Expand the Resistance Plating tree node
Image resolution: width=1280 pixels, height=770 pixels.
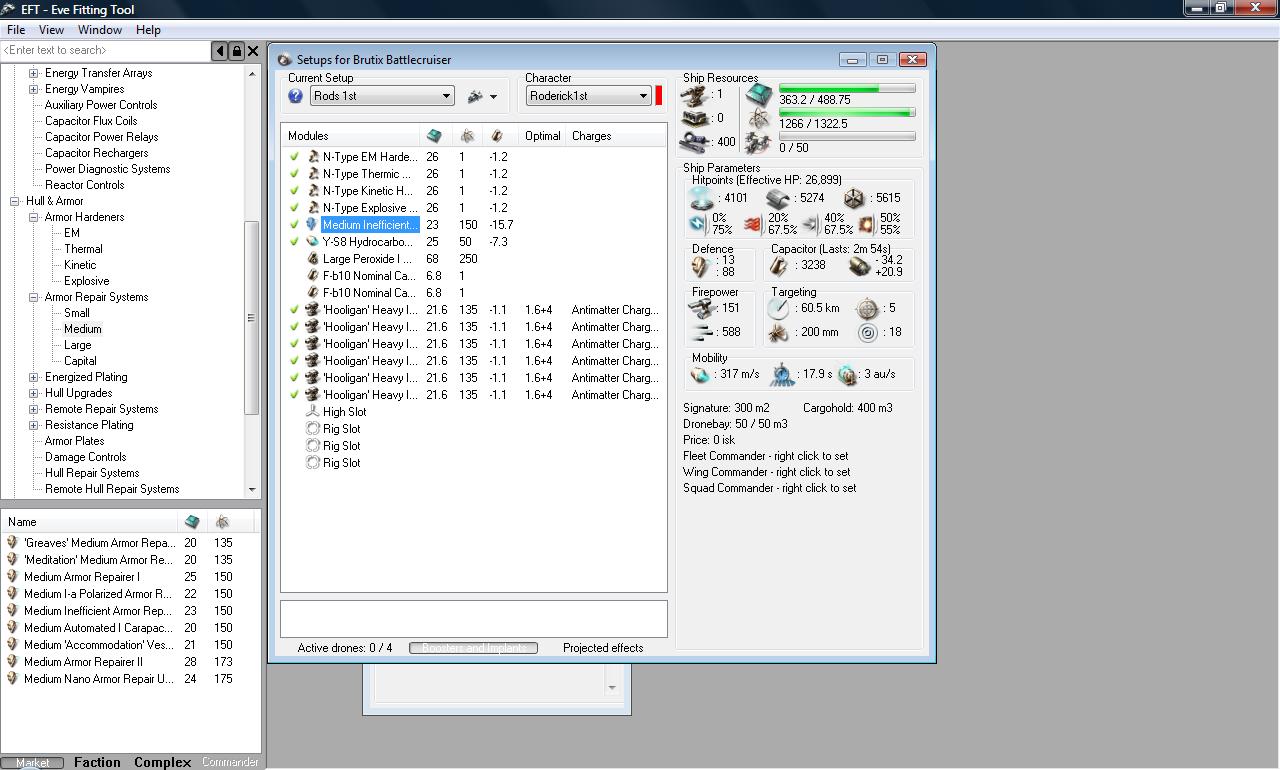pyautogui.click(x=33, y=425)
